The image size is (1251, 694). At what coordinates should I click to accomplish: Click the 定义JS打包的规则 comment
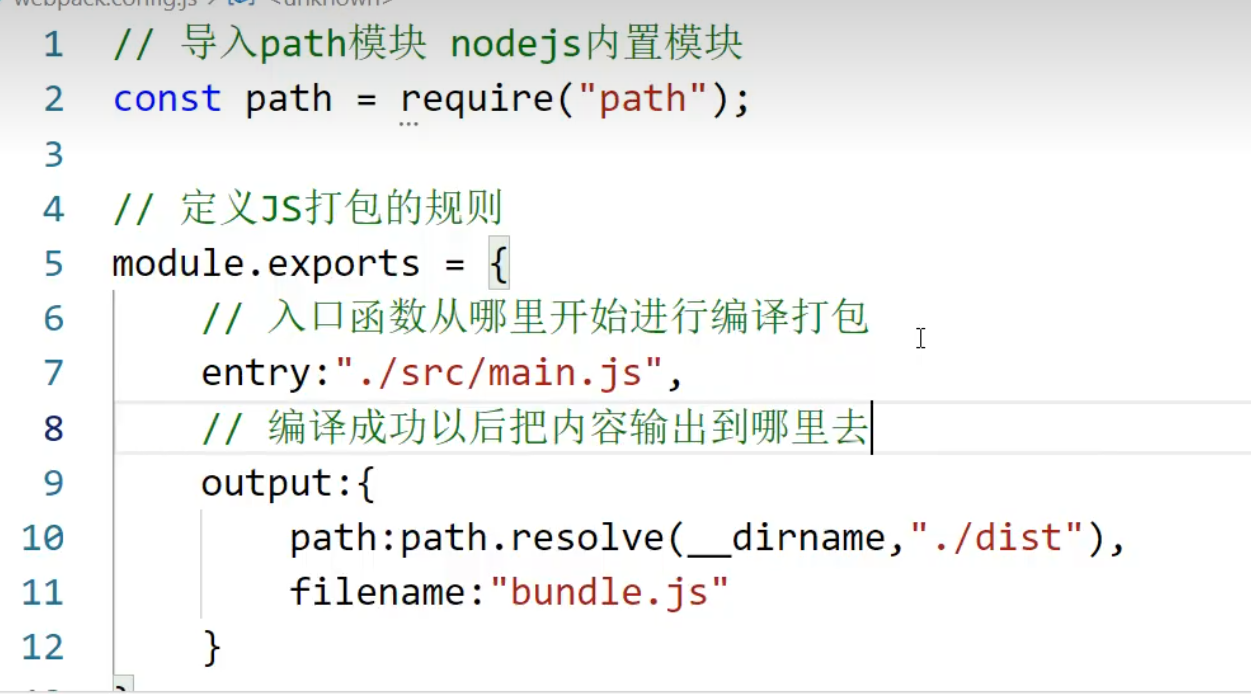pos(340,209)
